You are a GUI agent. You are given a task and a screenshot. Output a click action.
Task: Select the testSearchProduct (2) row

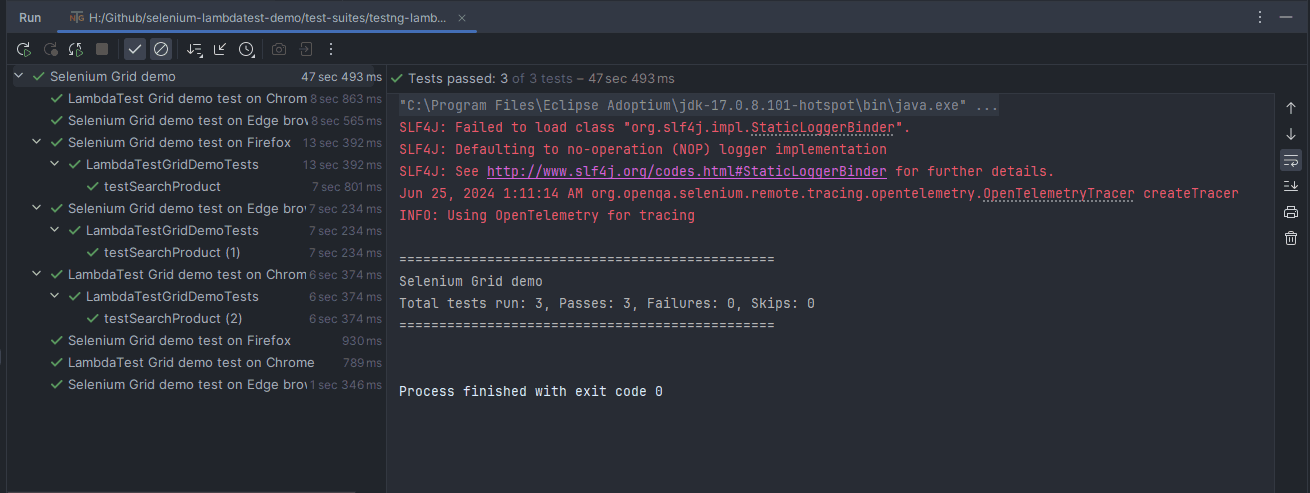197,318
